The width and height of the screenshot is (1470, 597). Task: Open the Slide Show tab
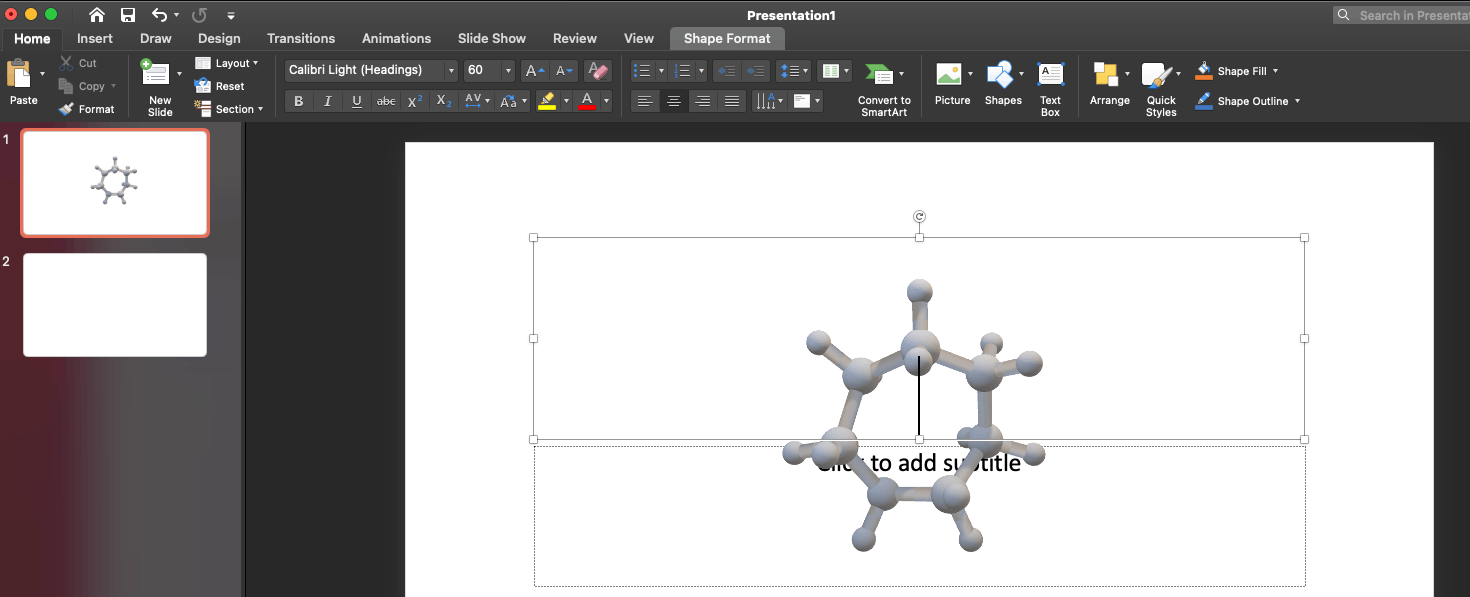[492, 38]
